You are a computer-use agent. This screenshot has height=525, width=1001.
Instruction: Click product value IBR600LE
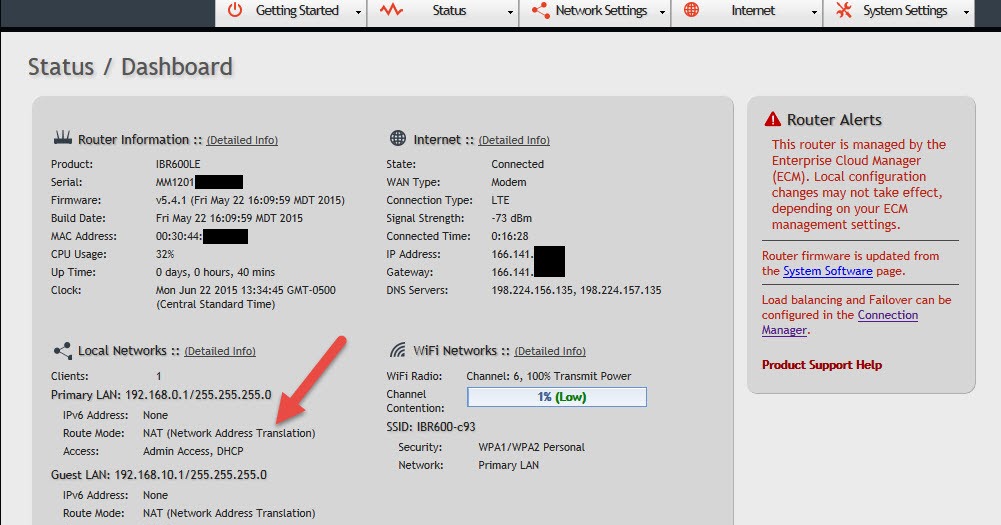178,164
